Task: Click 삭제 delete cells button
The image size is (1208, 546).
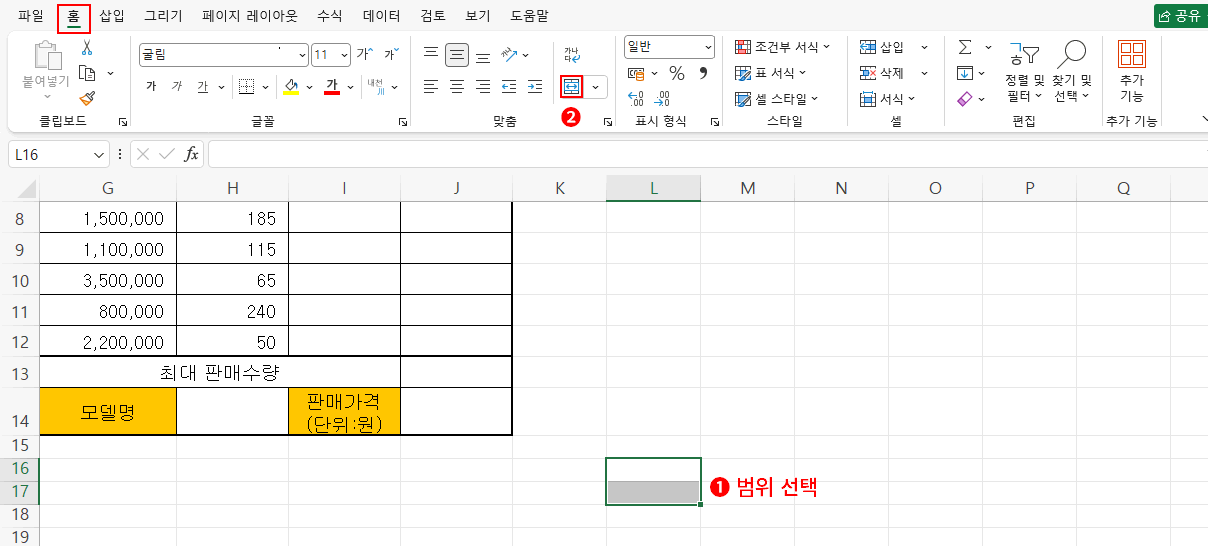Action: (883, 73)
